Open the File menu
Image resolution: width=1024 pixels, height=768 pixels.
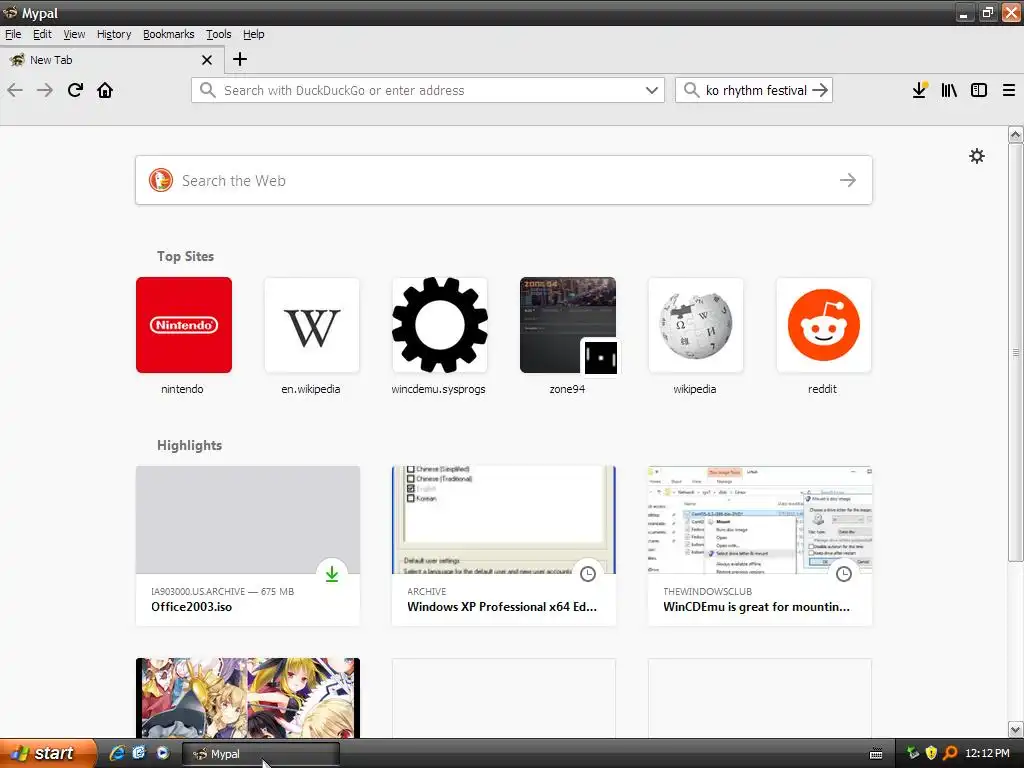point(13,34)
